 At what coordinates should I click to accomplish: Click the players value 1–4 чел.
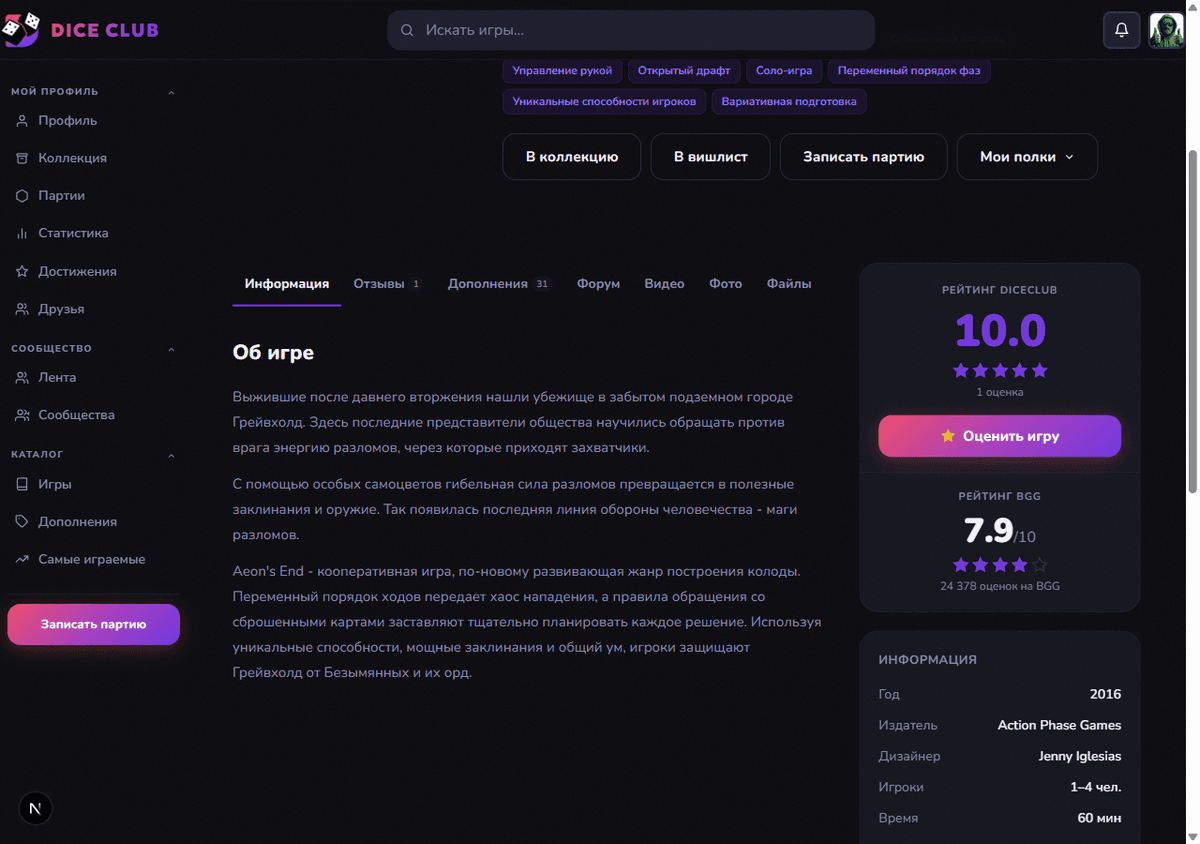pyautogui.click(x=1095, y=788)
